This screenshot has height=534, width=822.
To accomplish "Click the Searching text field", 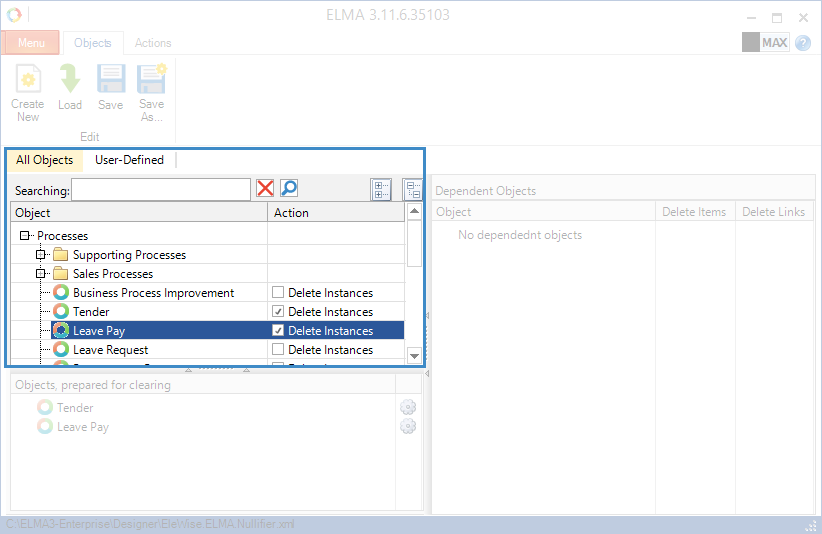I will (x=160, y=190).
